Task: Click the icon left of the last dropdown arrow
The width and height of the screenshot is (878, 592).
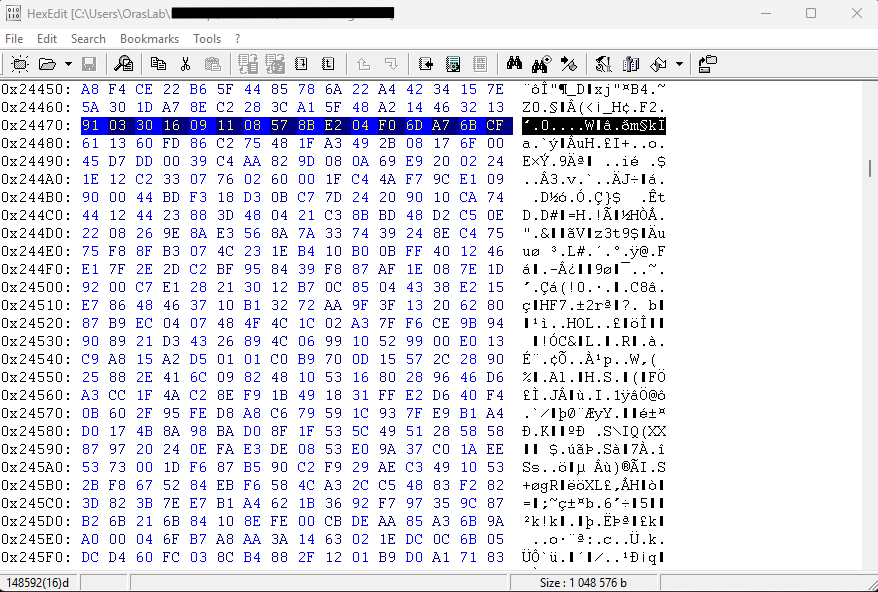Action: pos(658,64)
